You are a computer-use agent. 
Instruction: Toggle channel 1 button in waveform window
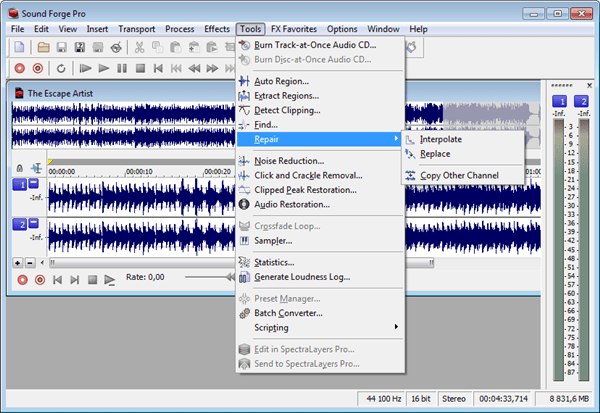(x=19, y=185)
